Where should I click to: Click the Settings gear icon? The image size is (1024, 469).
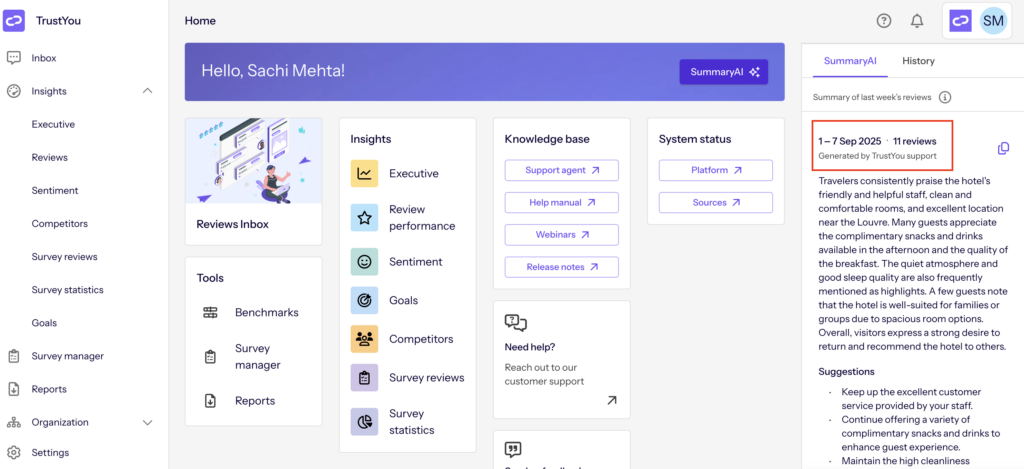[14, 453]
